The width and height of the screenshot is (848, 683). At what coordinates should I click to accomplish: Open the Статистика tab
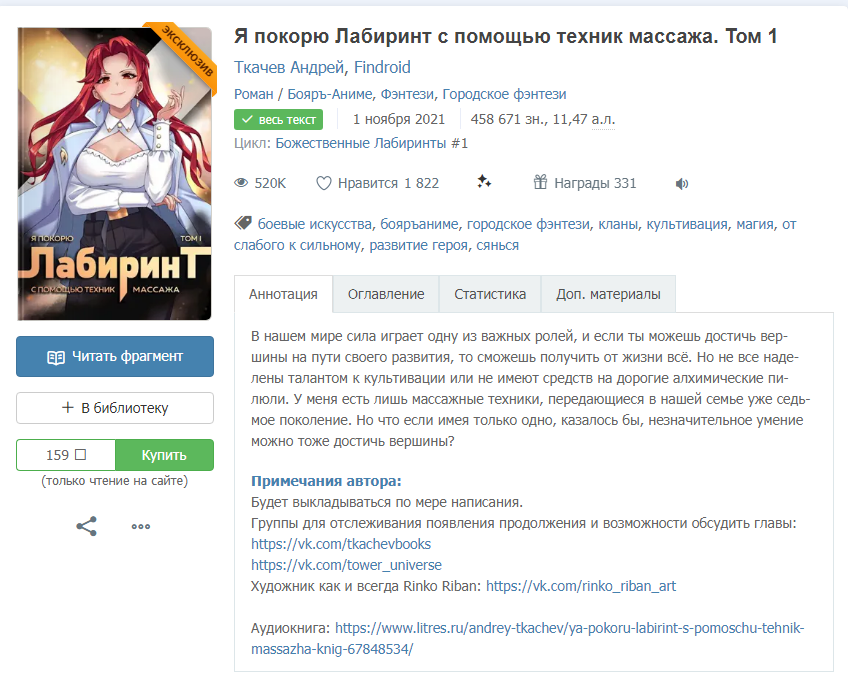[x=489, y=294]
